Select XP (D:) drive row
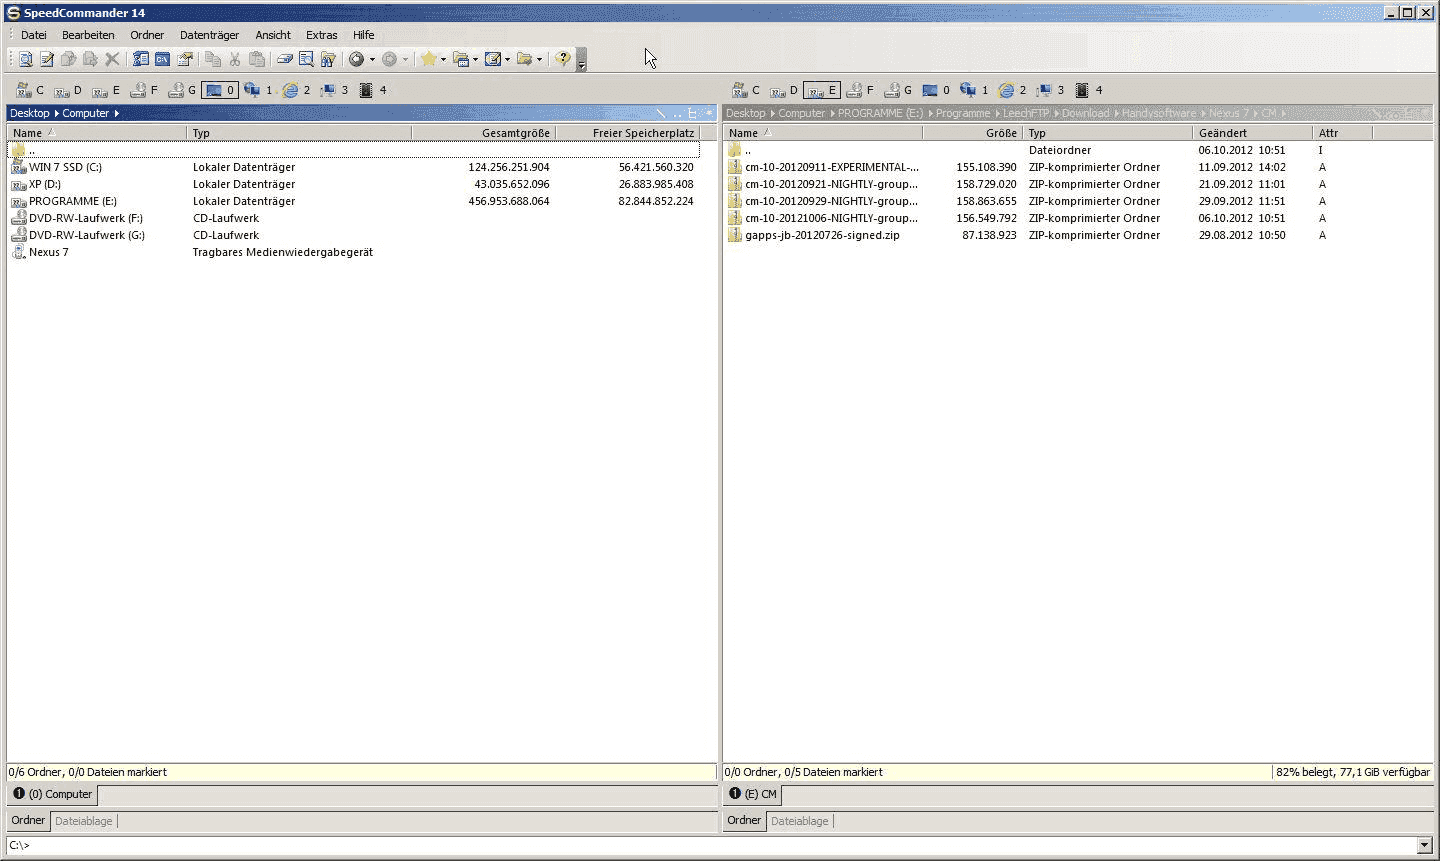 point(353,184)
